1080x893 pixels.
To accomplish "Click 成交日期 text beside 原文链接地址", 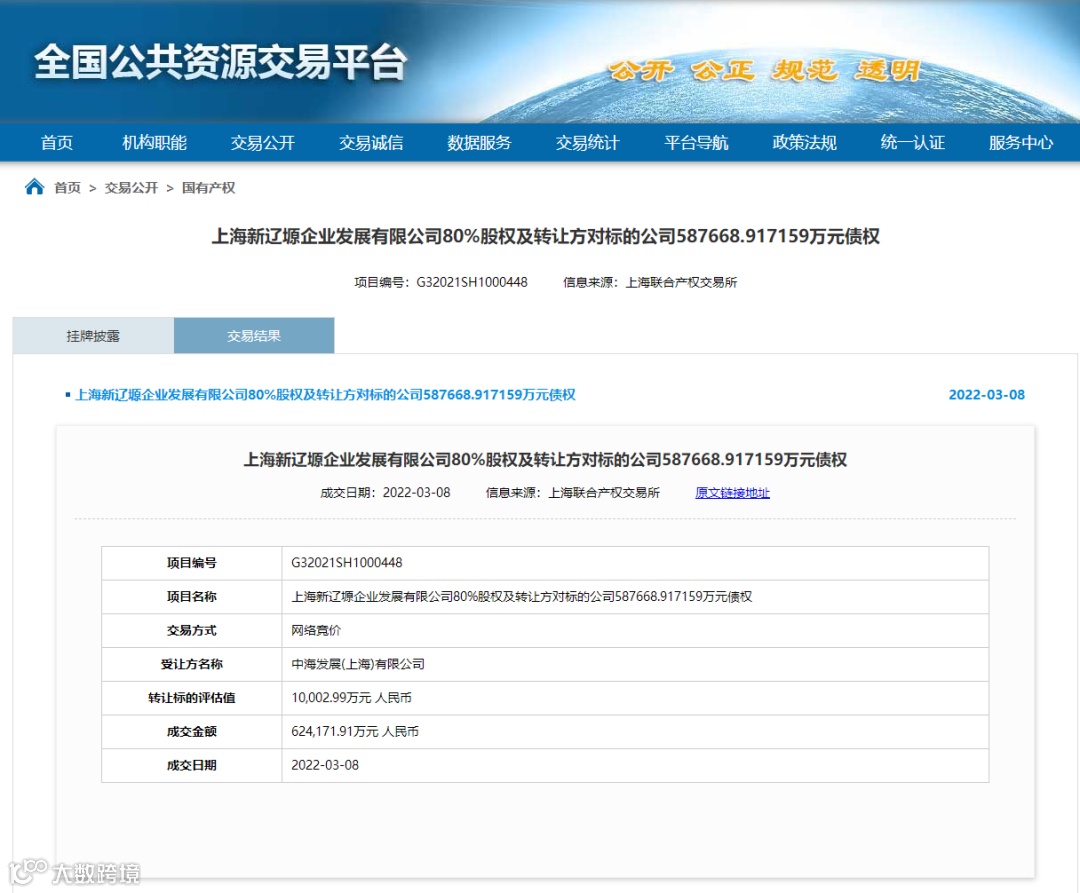I will pyautogui.click(x=385, y=493).
